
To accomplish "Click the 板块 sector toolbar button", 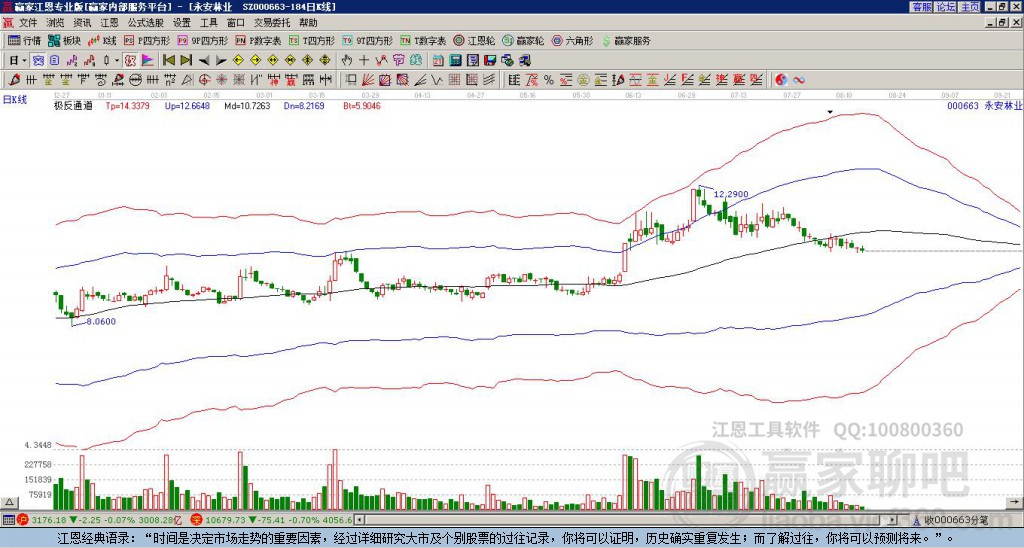I will 64,40.
